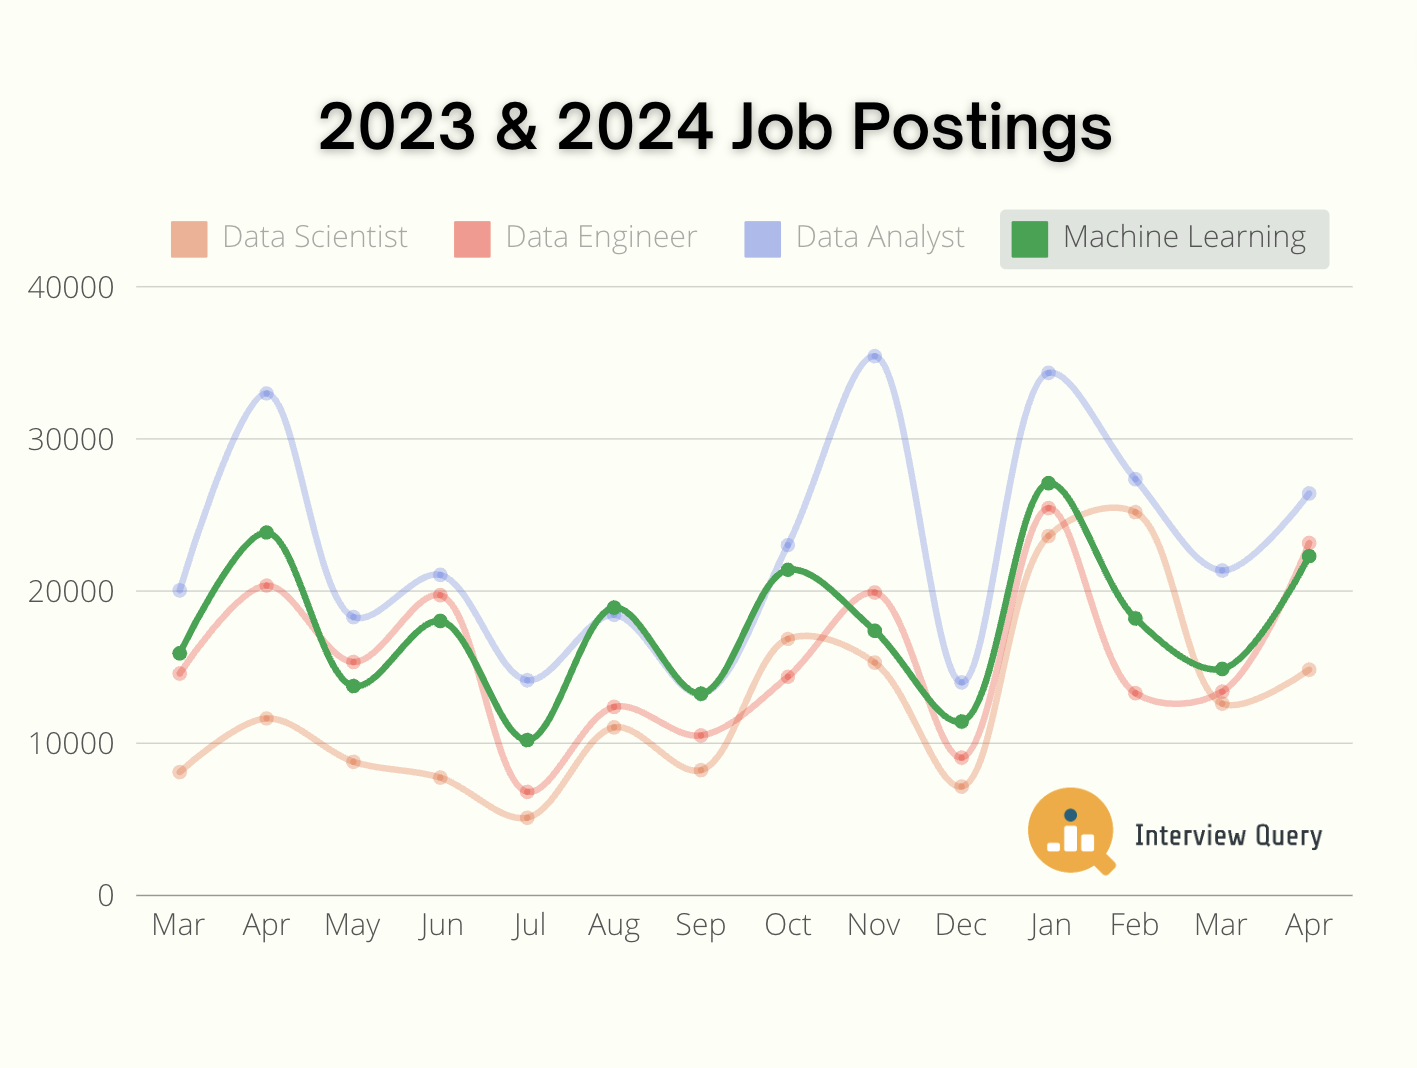This screenshot has height=1068, width=1417.
Task: Select Data Scientist's July lowest data point
Action: point(527,818)
